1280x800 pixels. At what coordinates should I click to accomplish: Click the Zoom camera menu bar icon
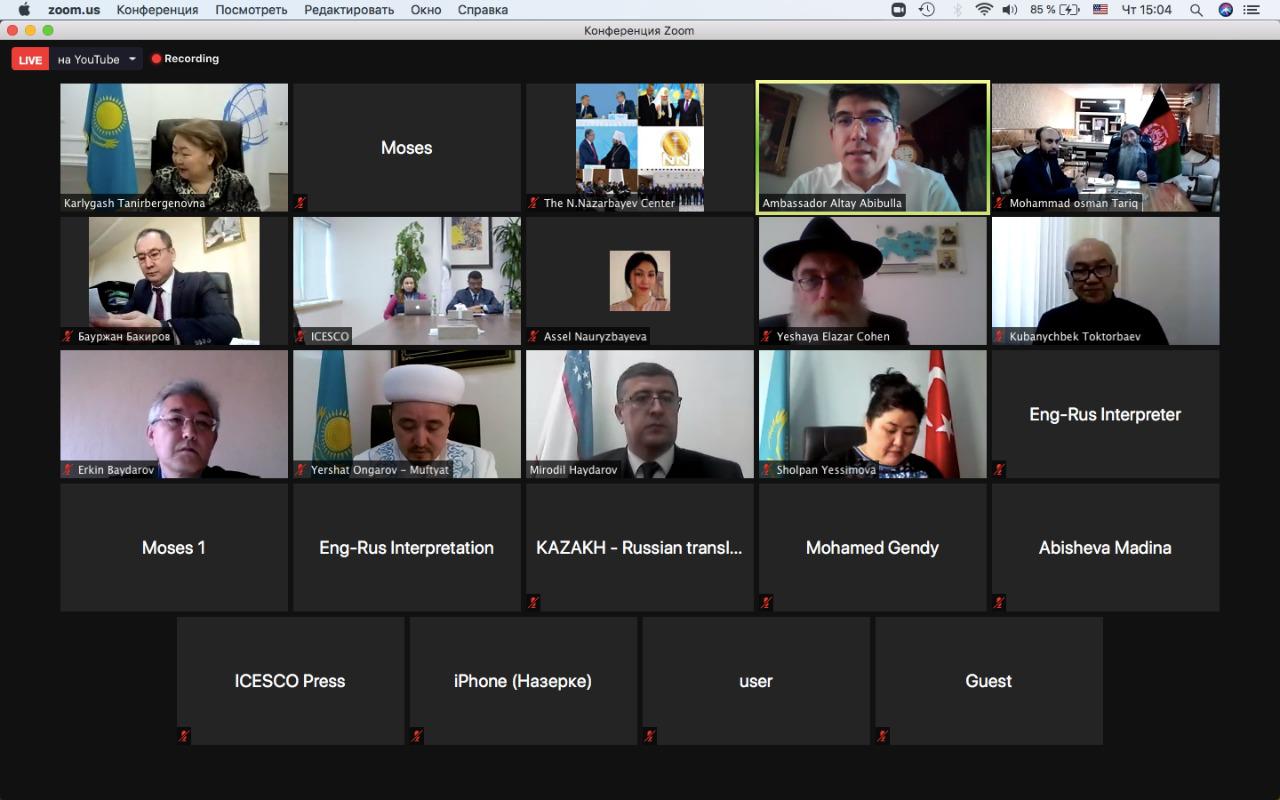tap(898, 10)
